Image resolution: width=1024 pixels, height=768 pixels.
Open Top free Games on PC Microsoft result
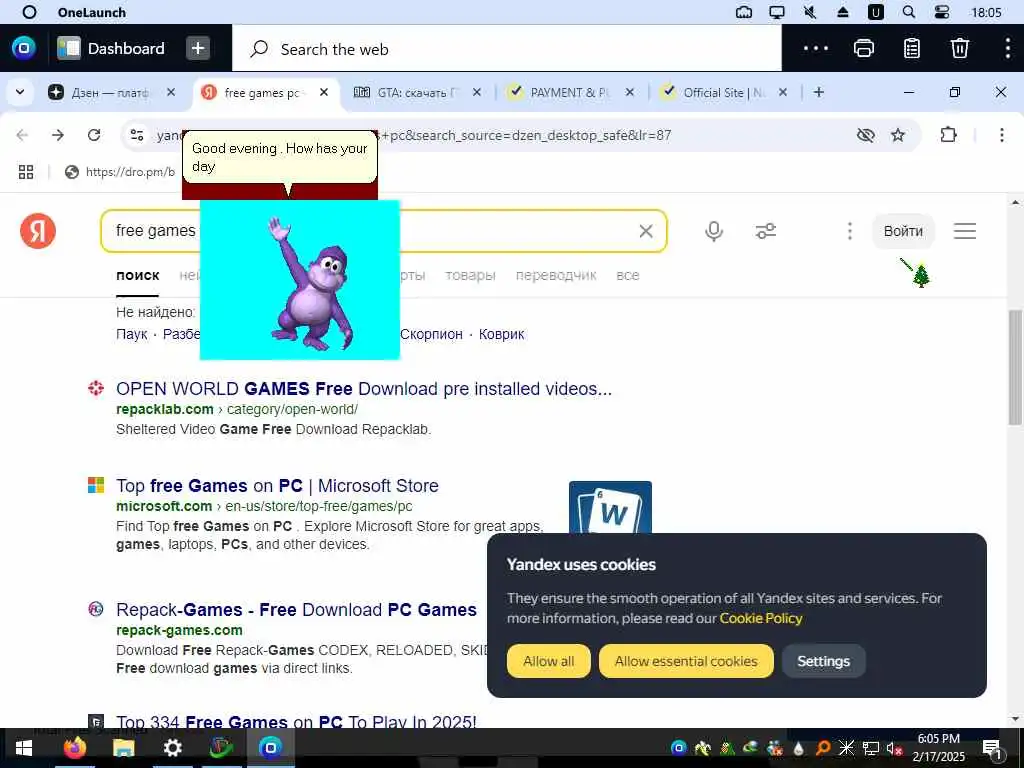click(277, 486)
